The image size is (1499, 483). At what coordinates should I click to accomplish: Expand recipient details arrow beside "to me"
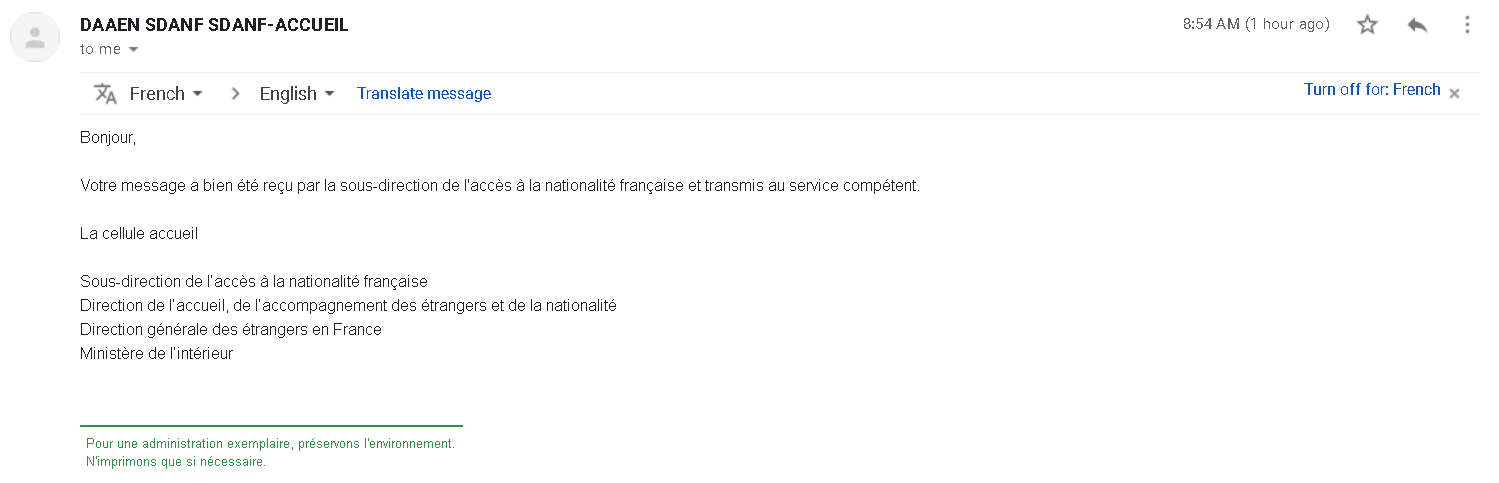click(134, 49)
